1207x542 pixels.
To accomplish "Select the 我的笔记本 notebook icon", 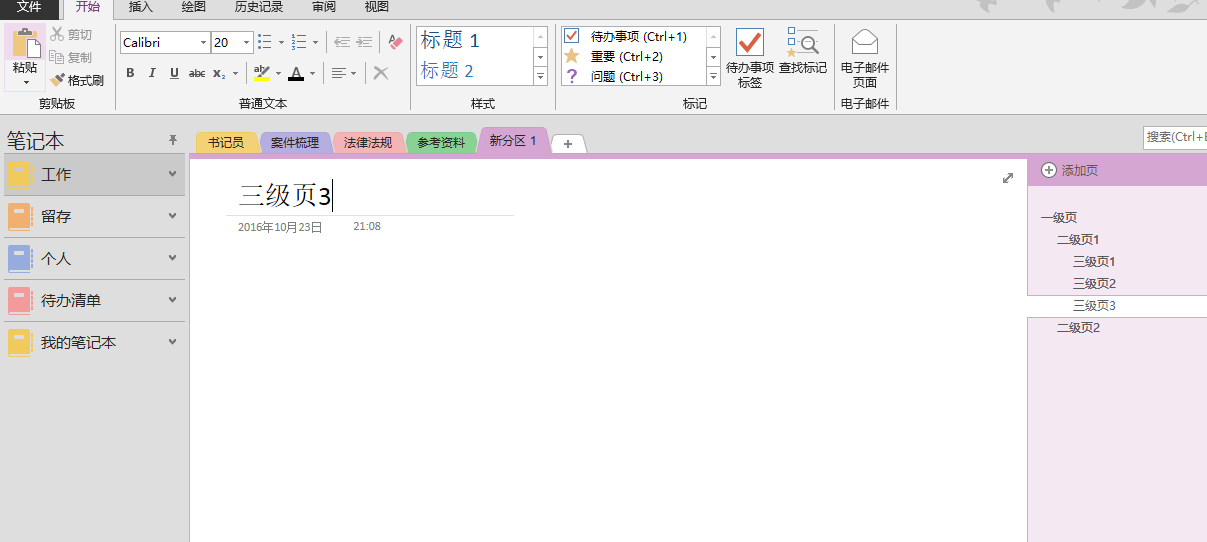I will pyautogui.click(x=20, y=342).
